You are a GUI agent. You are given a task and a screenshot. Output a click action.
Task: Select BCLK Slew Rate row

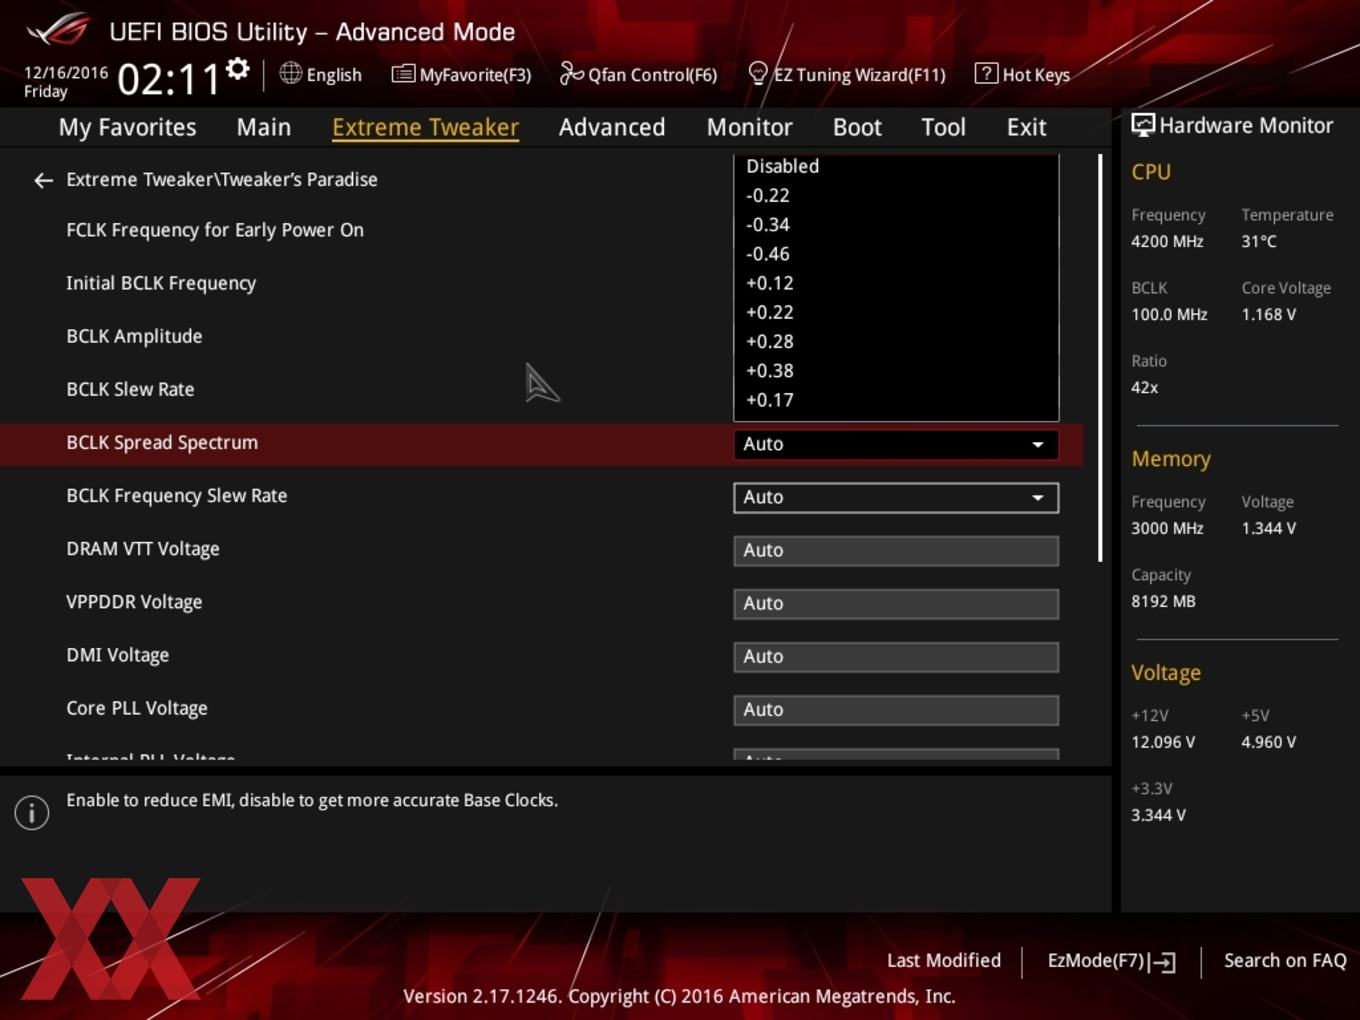tap(130, 389)
